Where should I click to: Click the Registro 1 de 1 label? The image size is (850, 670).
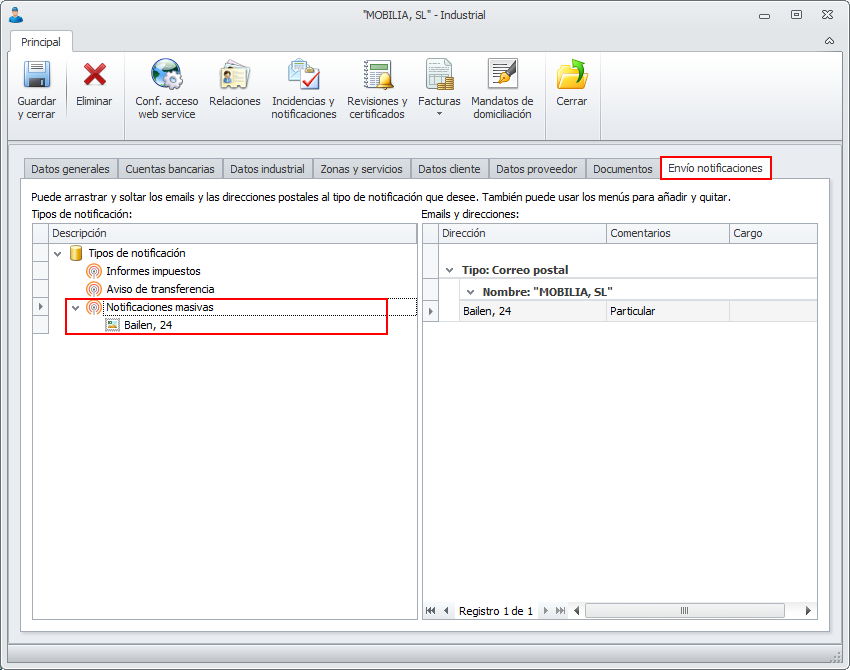[495, 611]
